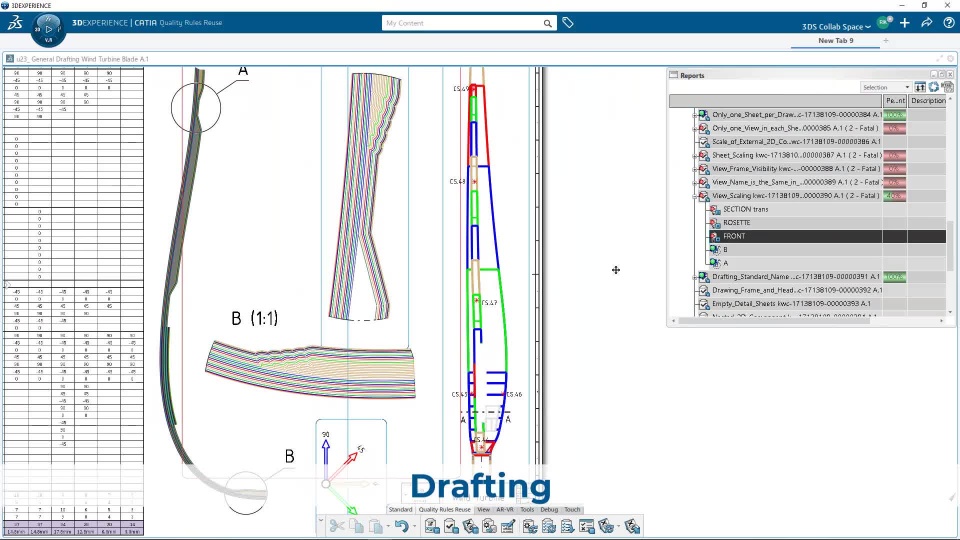The image size is (960, 540).
Task: Click the gear refresh rule icon in the toolbar
Action: (530, 526)
